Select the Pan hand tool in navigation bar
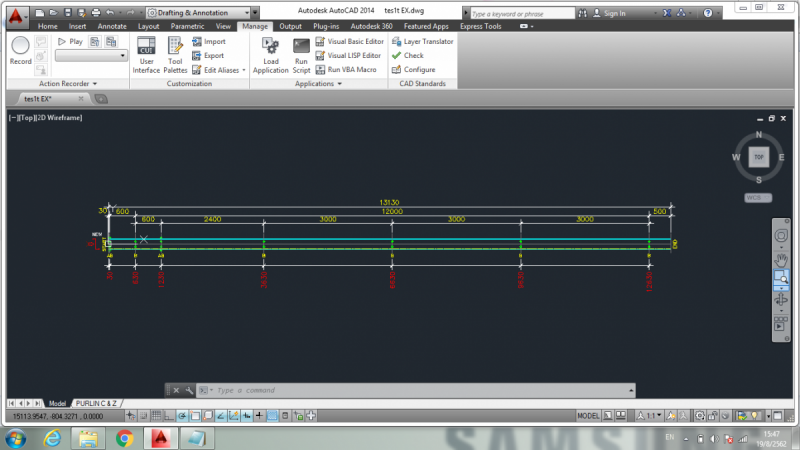Image resolution: width=800 pixels, height=450 pixels. [781, 260]
